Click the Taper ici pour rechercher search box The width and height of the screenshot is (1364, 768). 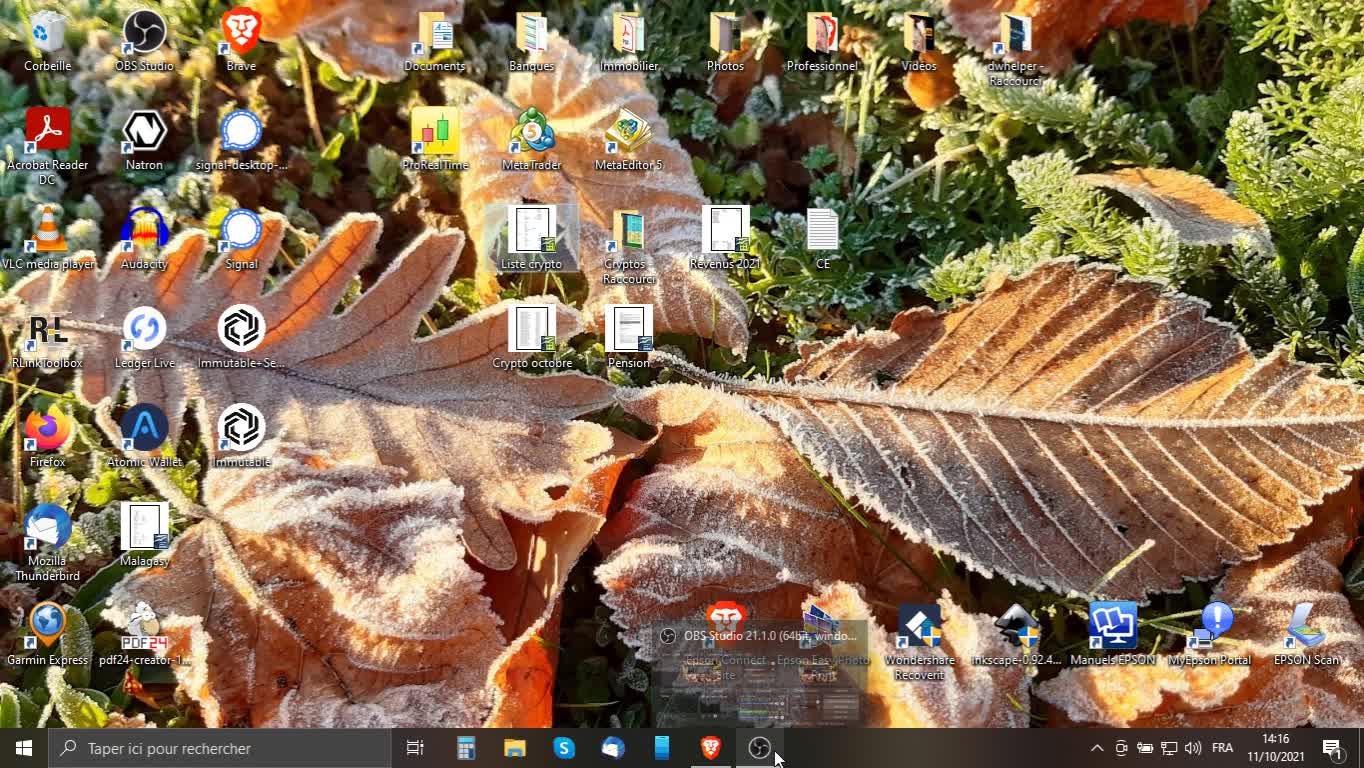pos(220,748)
